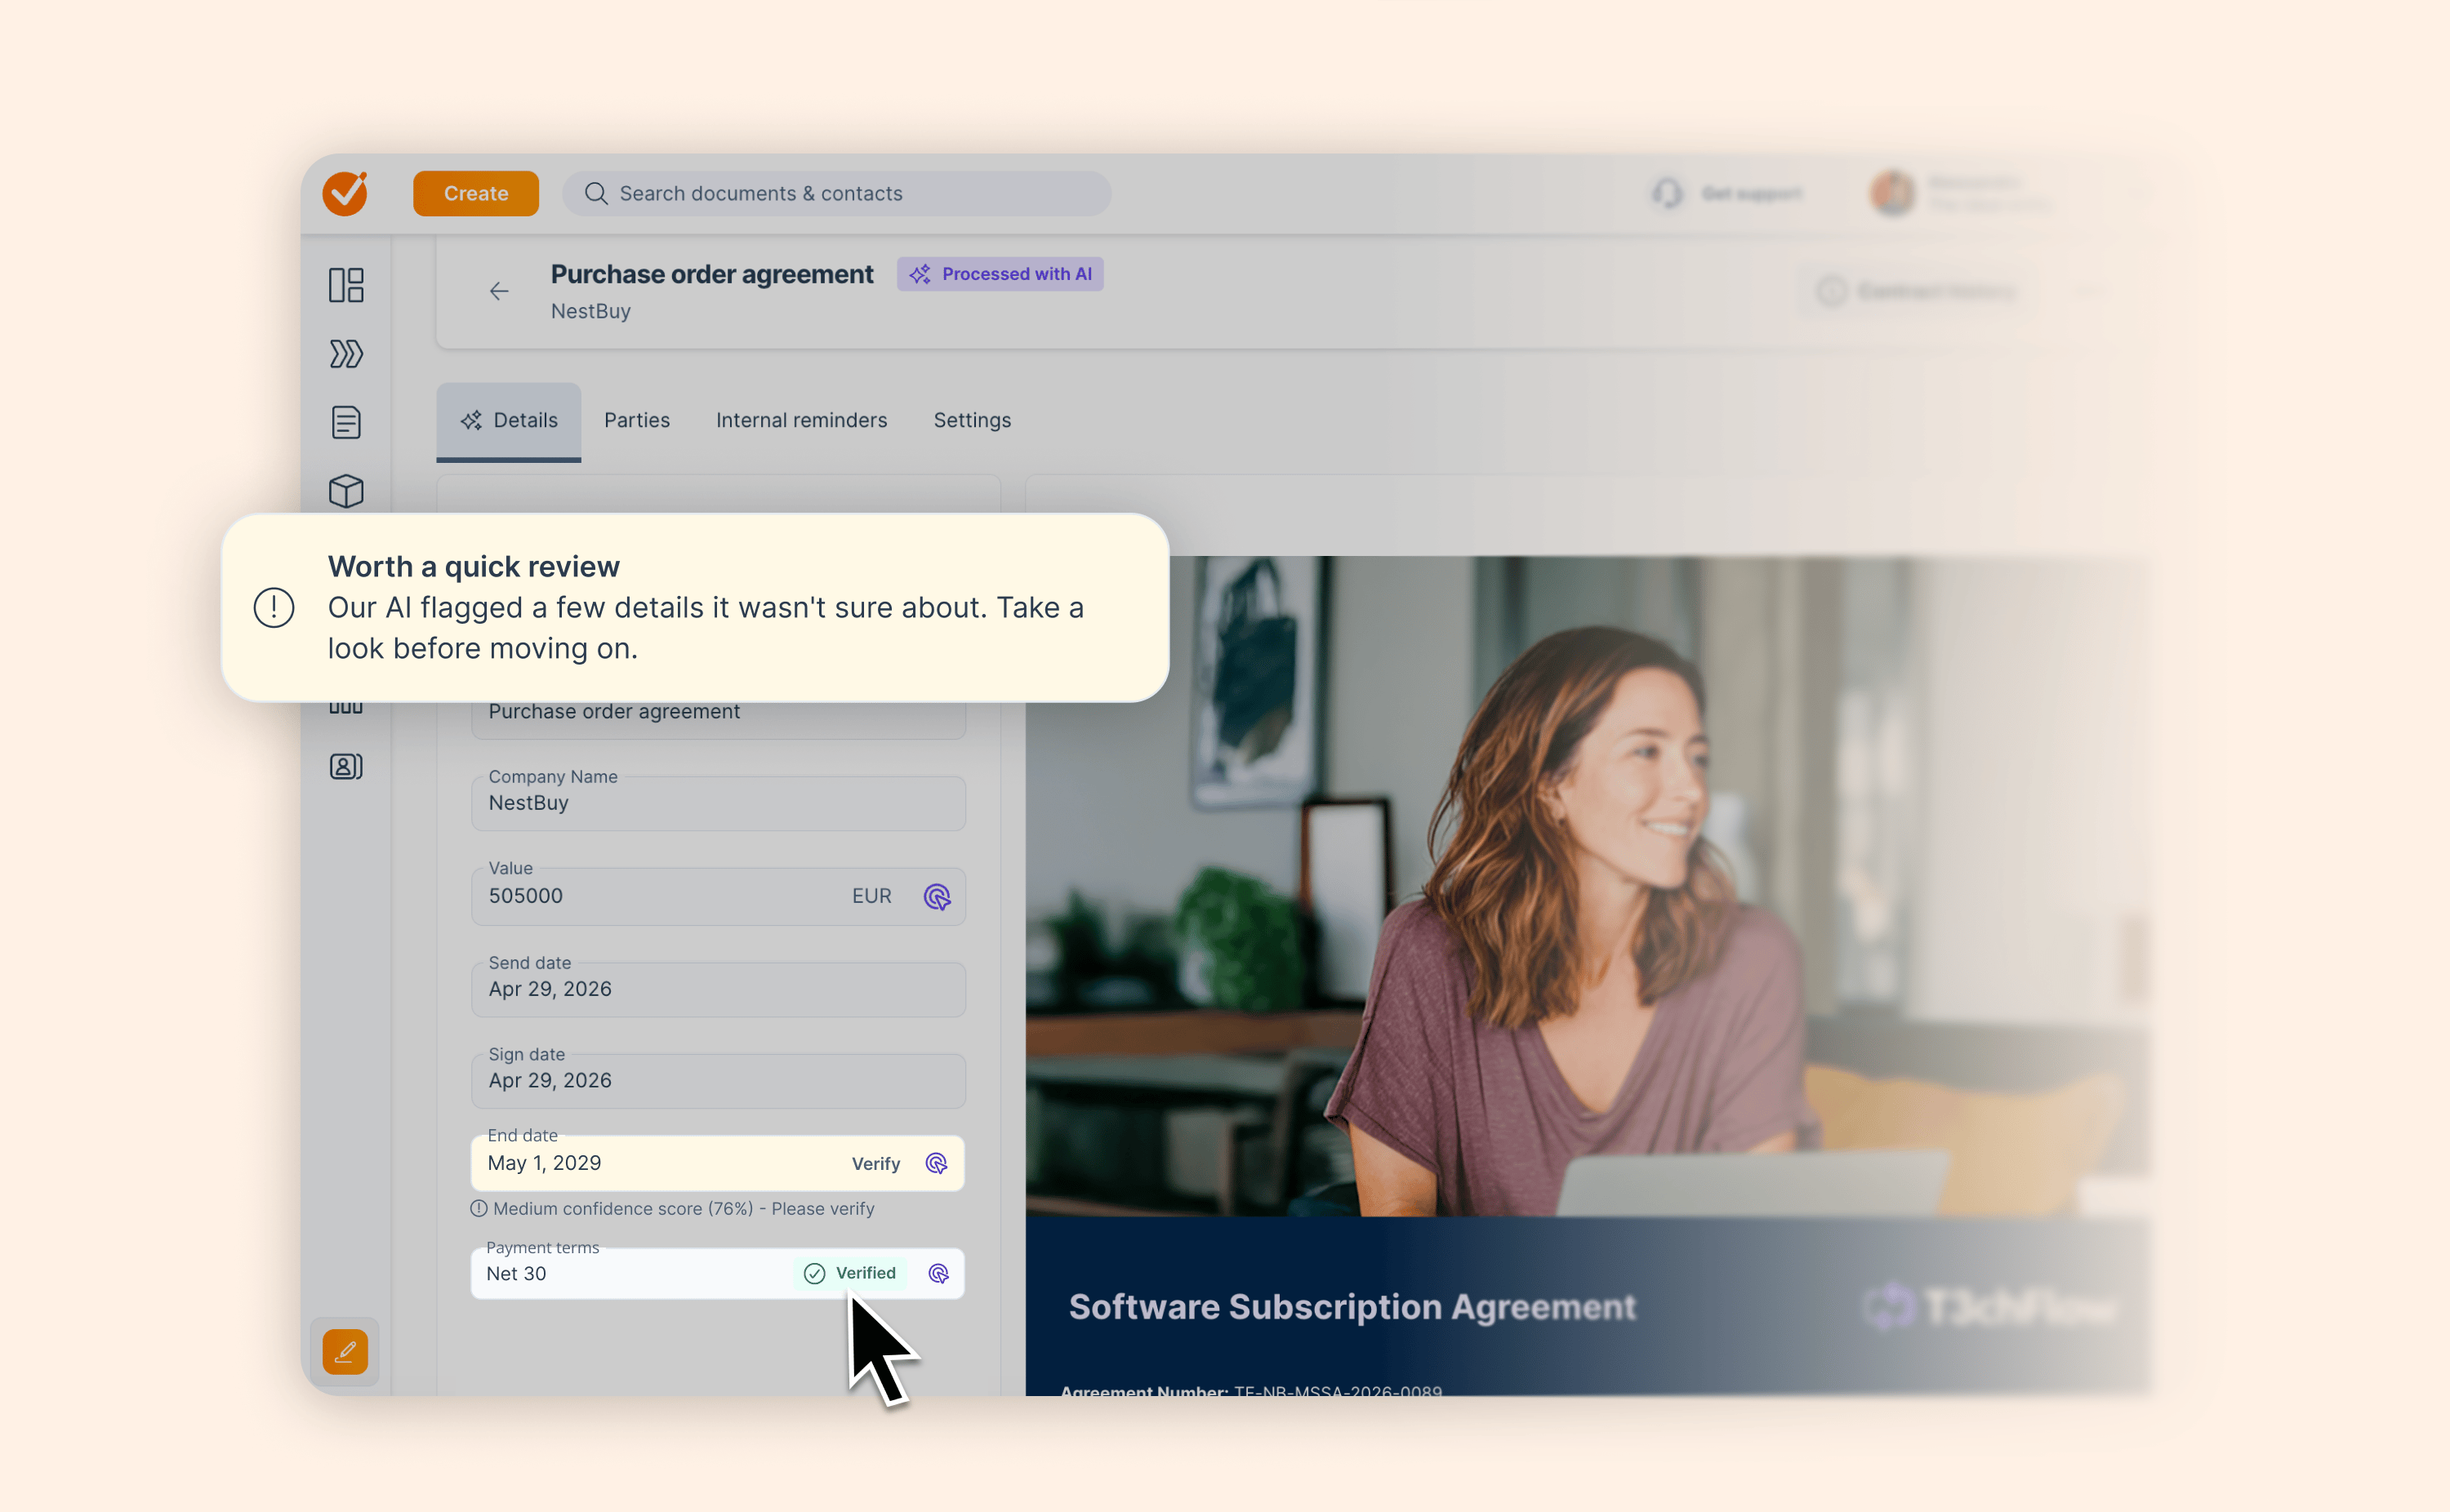Open the double-chevron workflow sidebar icon

click(346, 354)
